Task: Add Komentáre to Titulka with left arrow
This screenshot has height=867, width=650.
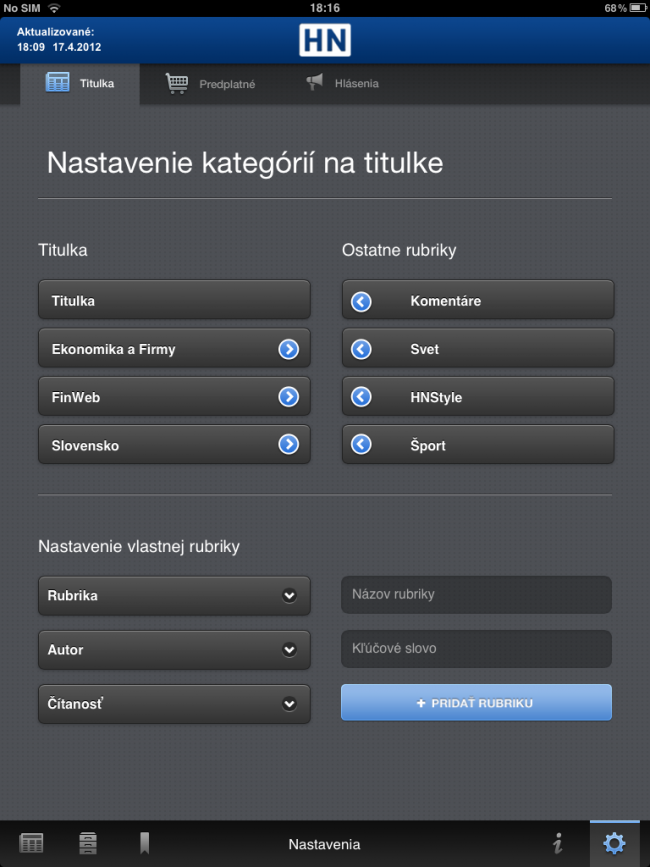Action: [x=361, y=301]
